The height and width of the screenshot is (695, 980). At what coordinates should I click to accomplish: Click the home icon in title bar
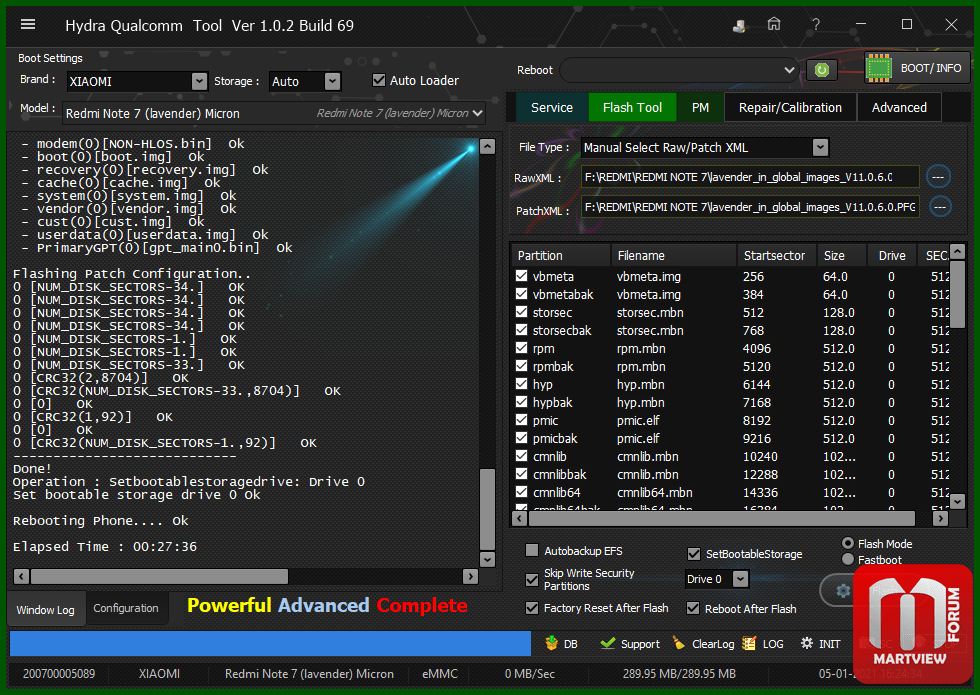774,24
